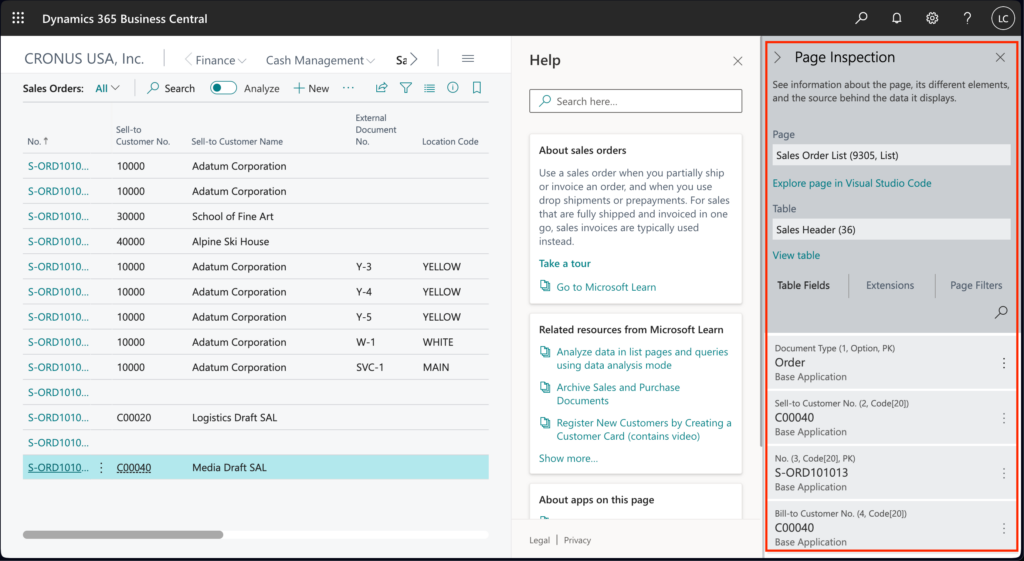Viewport: 1024px width, 561px height.
Task: Switch to the Table Fields tab
Action: point(803,285)
